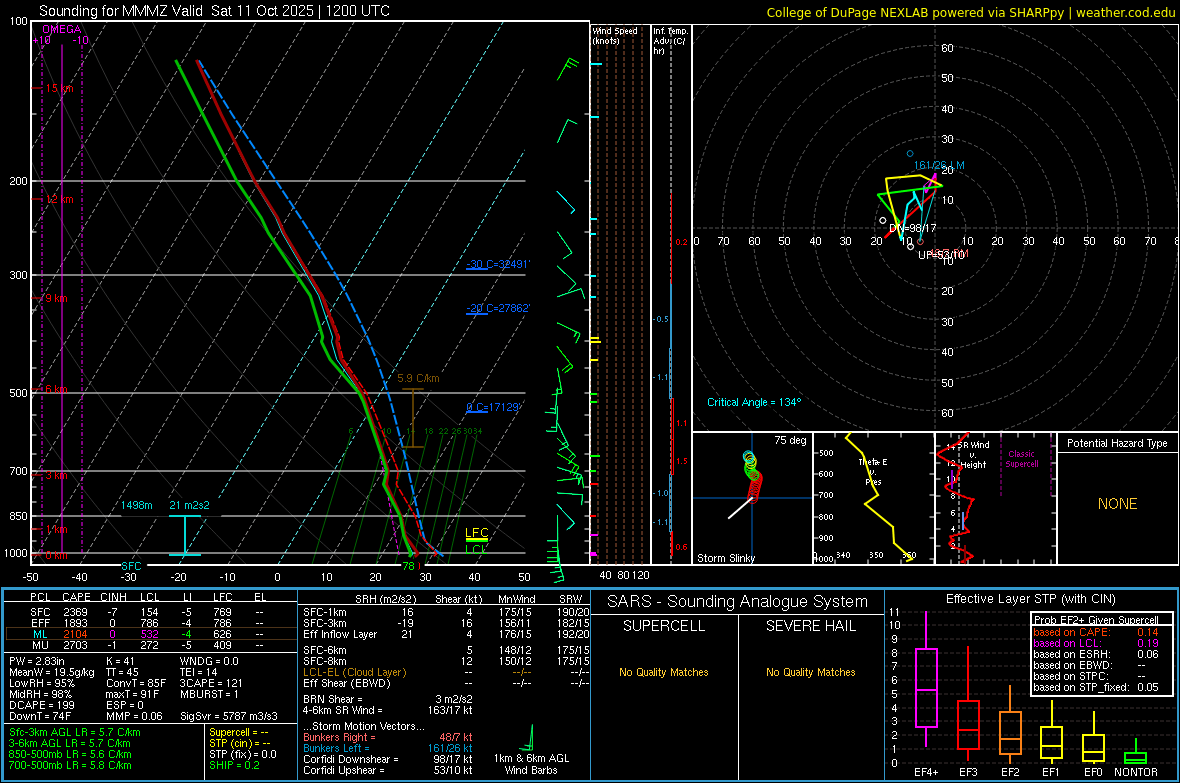1180x783 pixels.
Task: Click the UP=53/10 hodograph label
Action: point(942,254)
